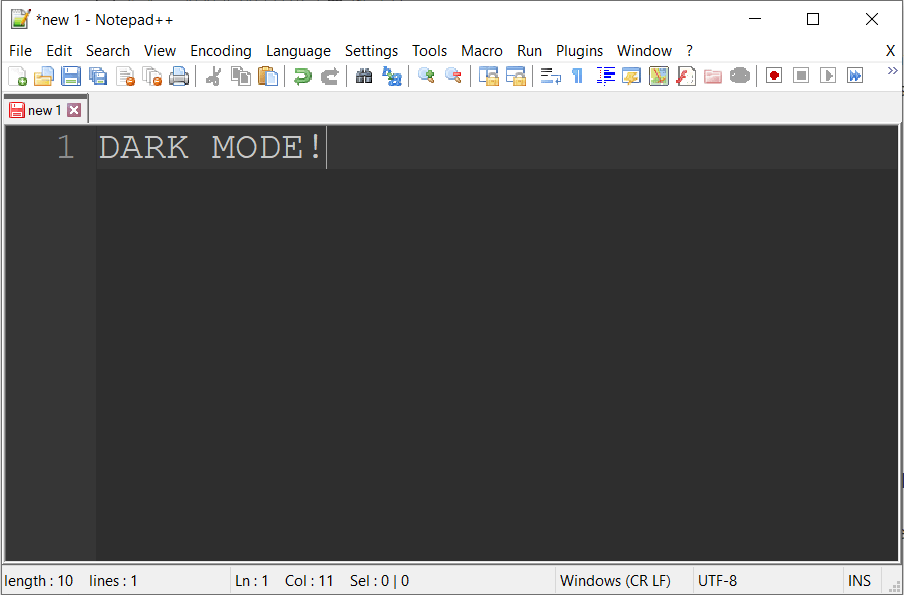The width and height of the screenshot is (904, 595).
Task: Click the Print toolbar icon
Action: (x=180, y=75)
